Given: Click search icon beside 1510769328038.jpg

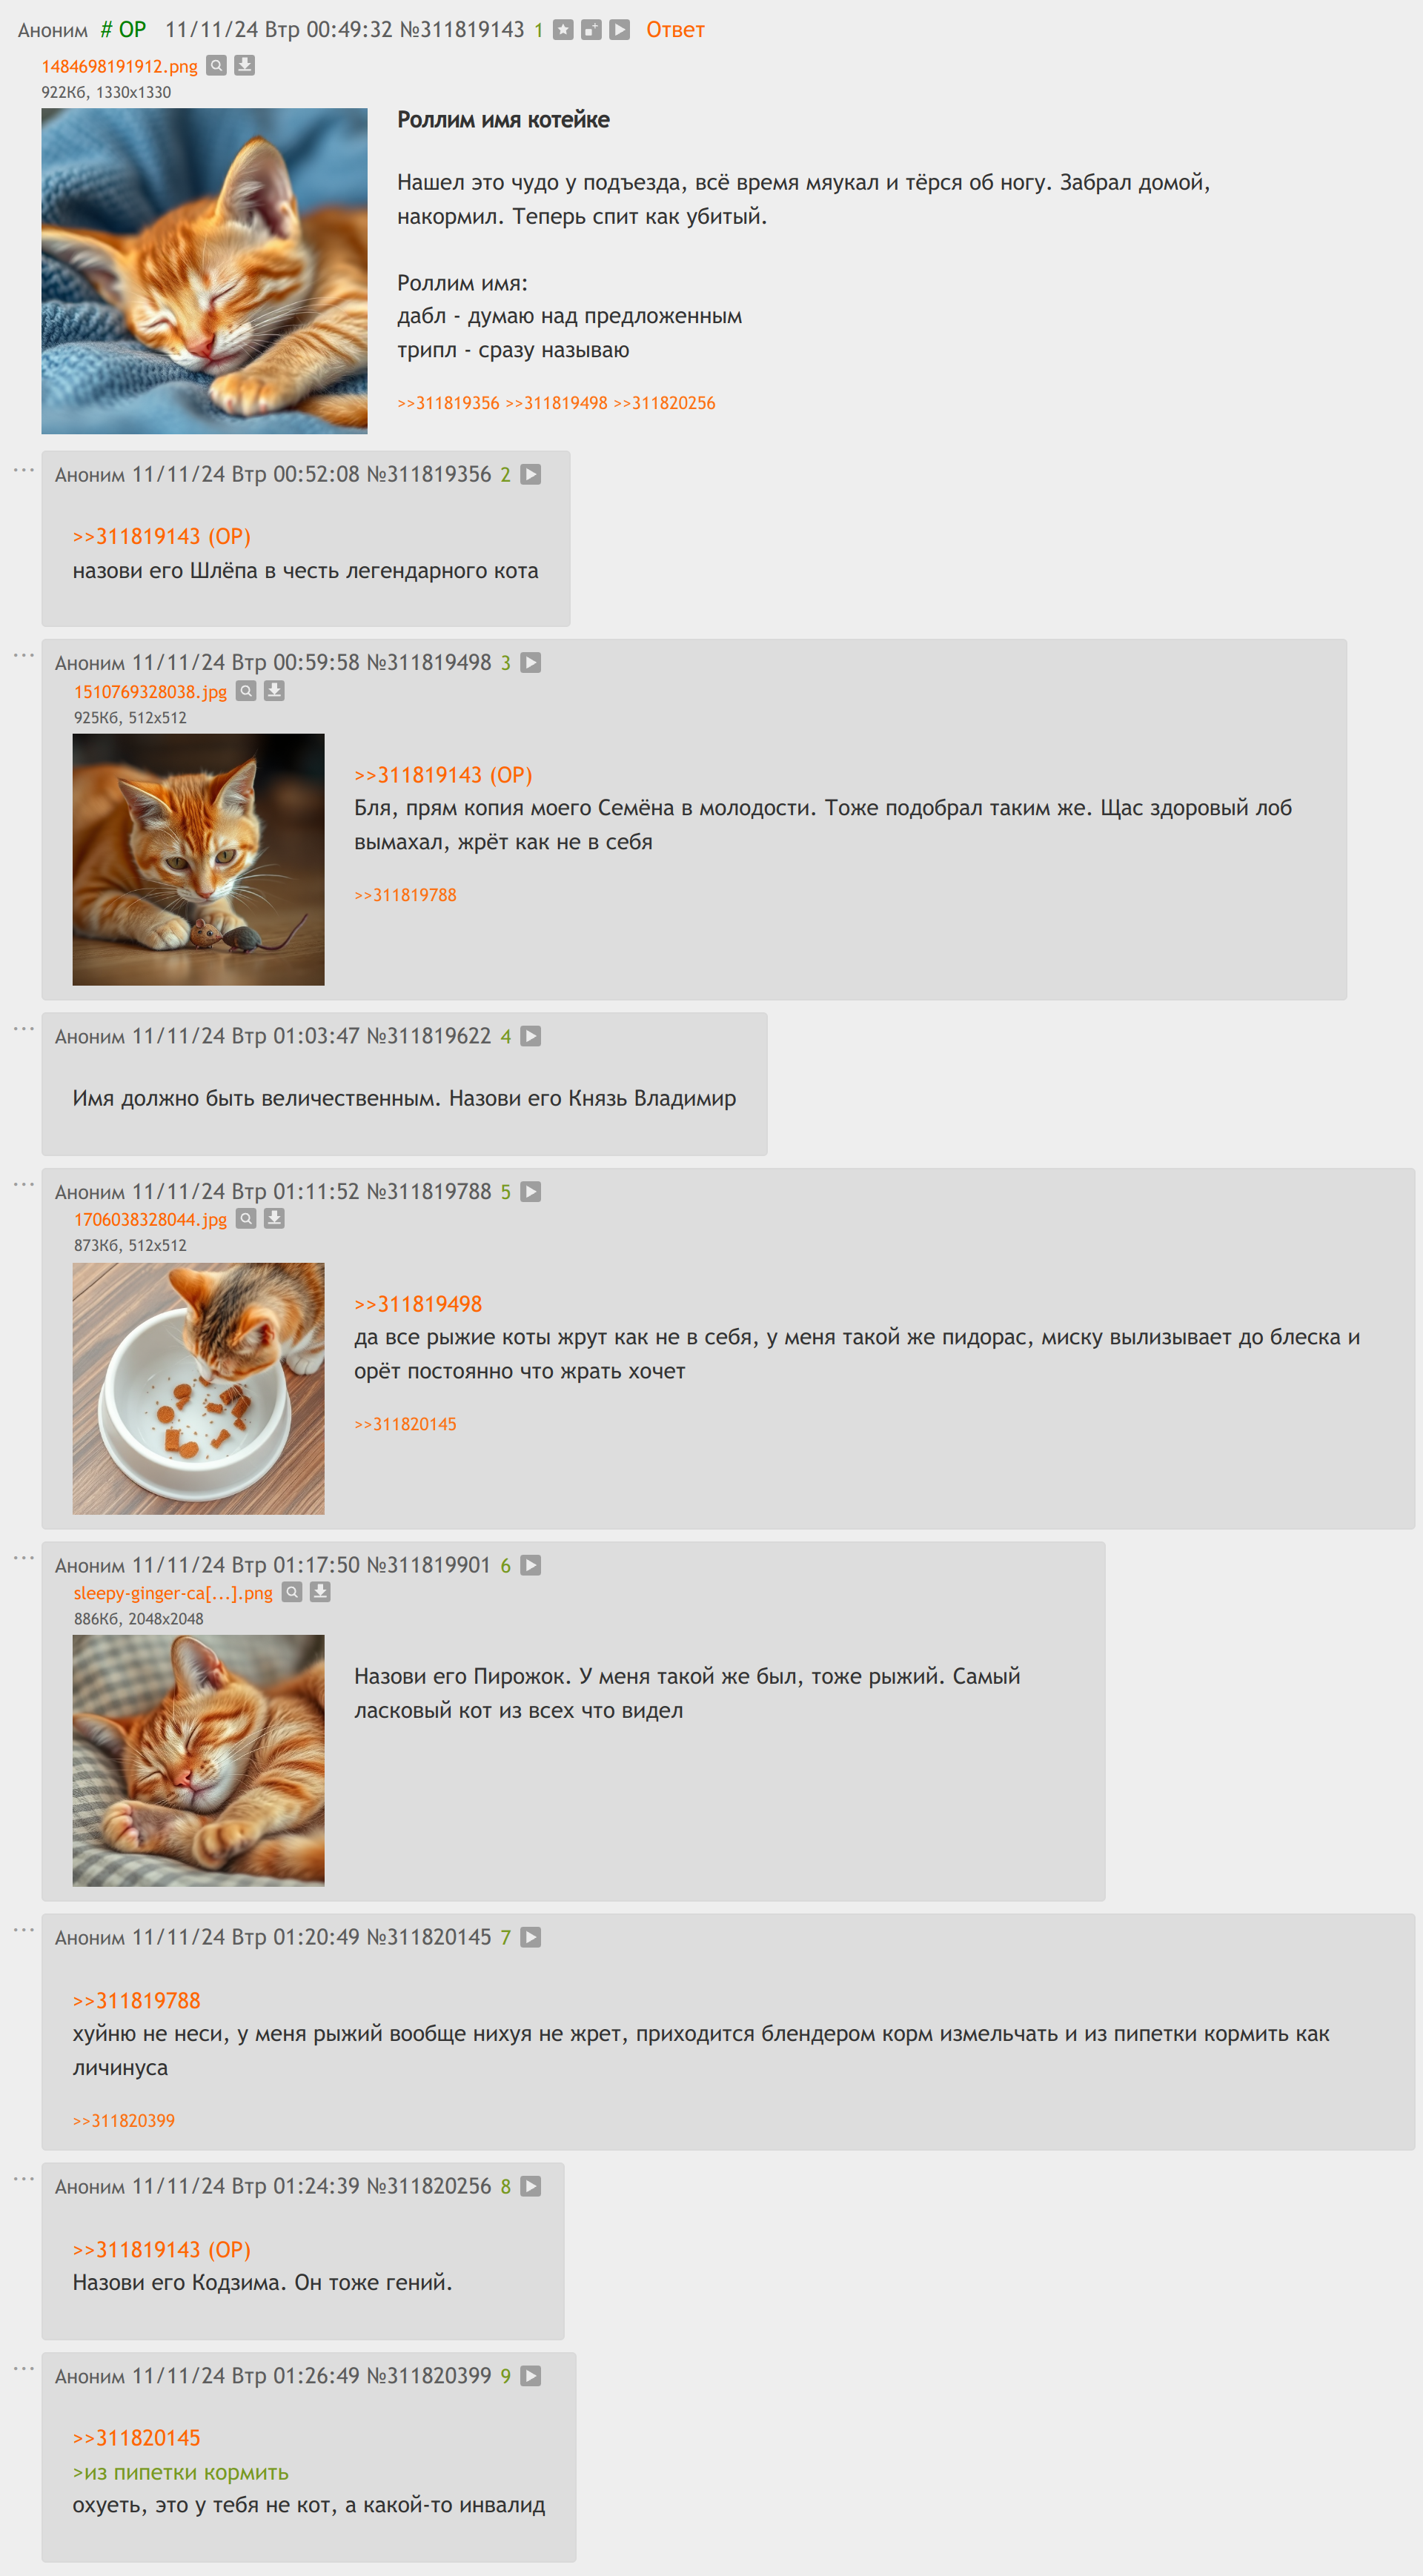Looking at the screenshot, I should [x=246, y=691].
